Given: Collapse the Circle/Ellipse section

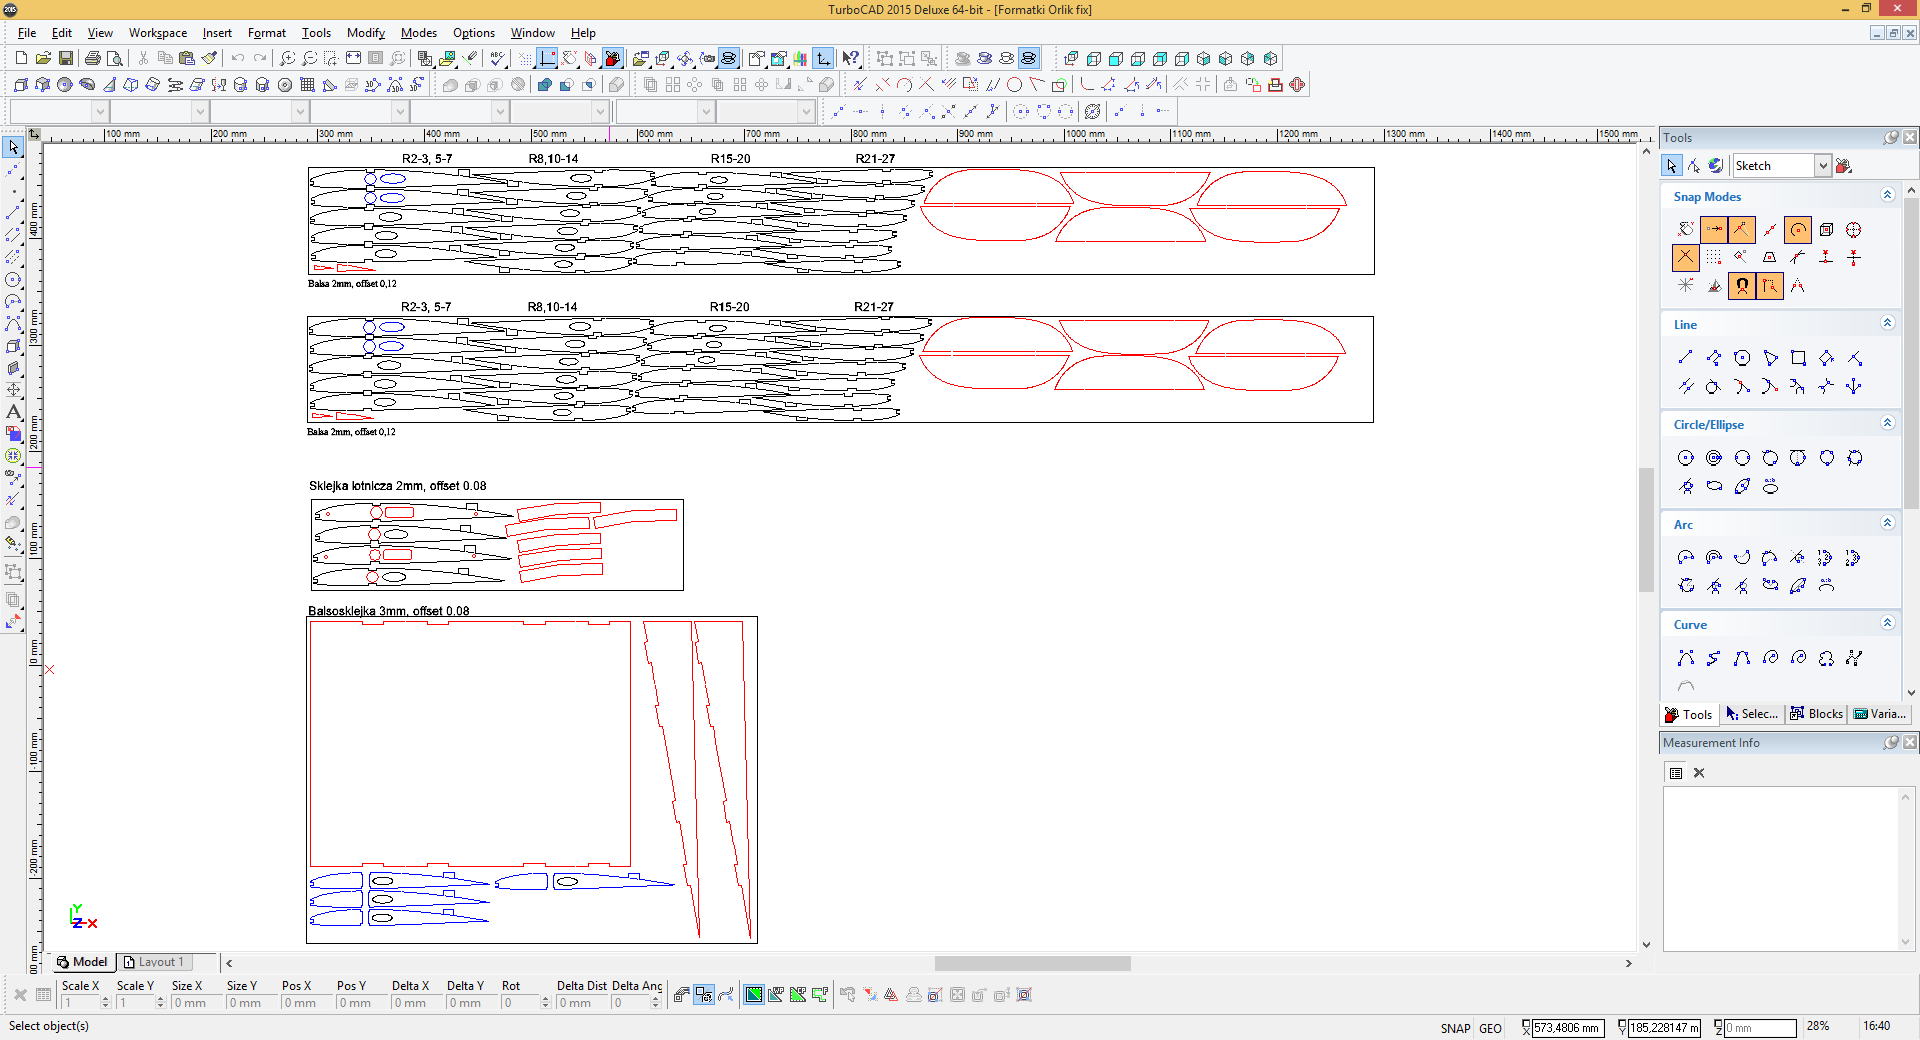Looking at the screenshot, I should [1887, 423].
